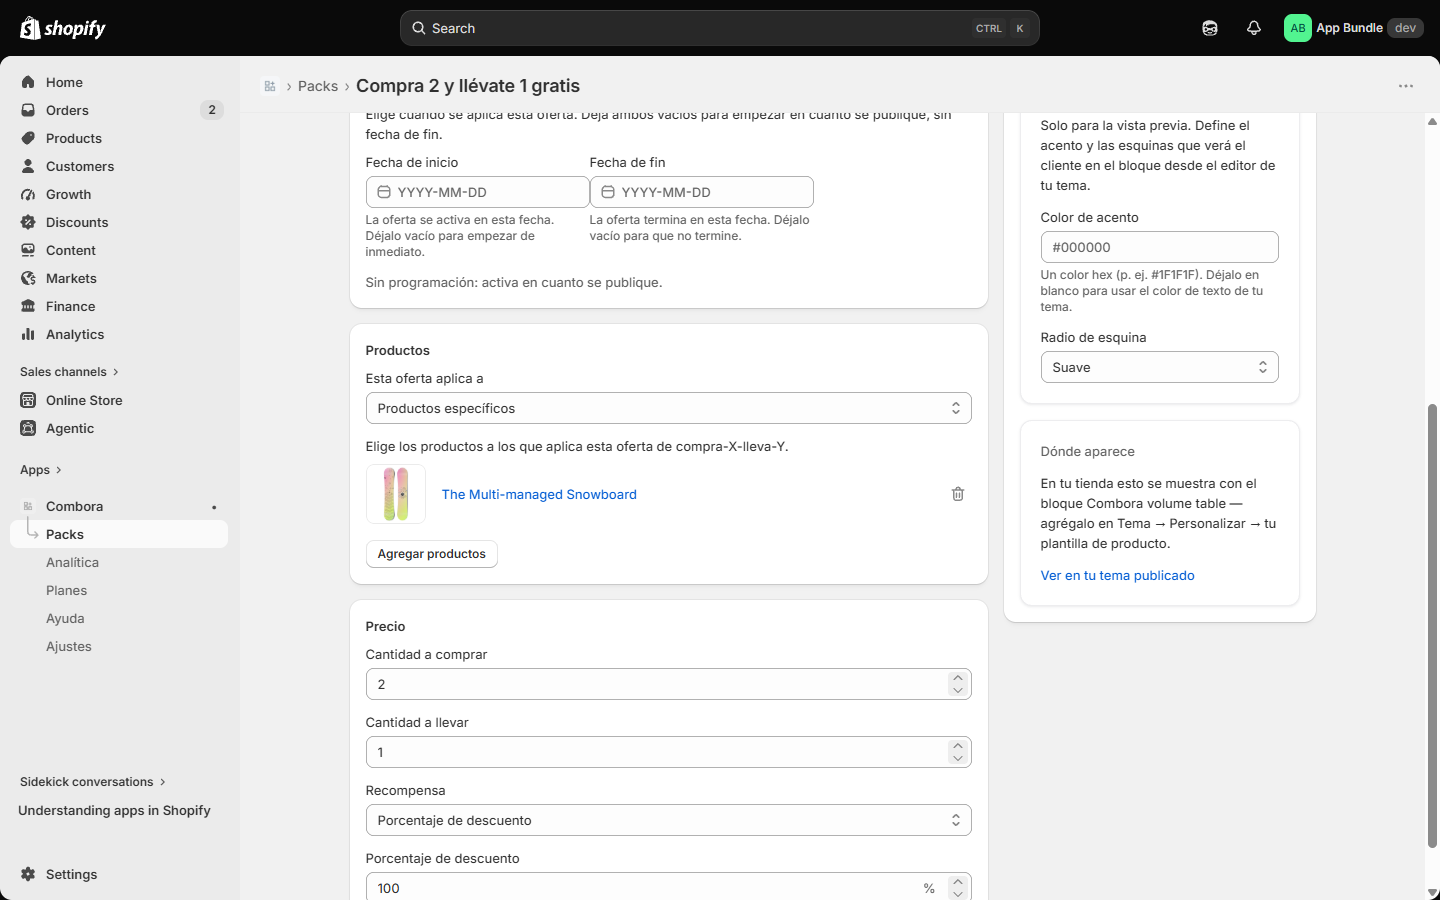Open the Recompensa dropdown
This screenshot has height=900, width=1440.
668,820
